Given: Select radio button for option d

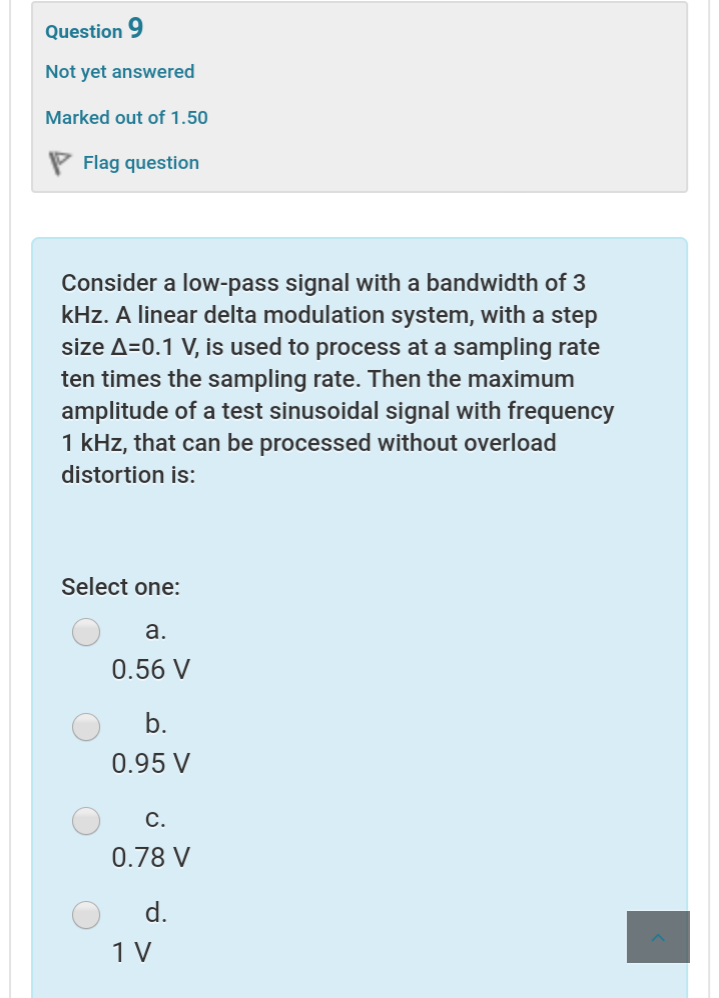Looking at the screenshot, I should (86, 914).
